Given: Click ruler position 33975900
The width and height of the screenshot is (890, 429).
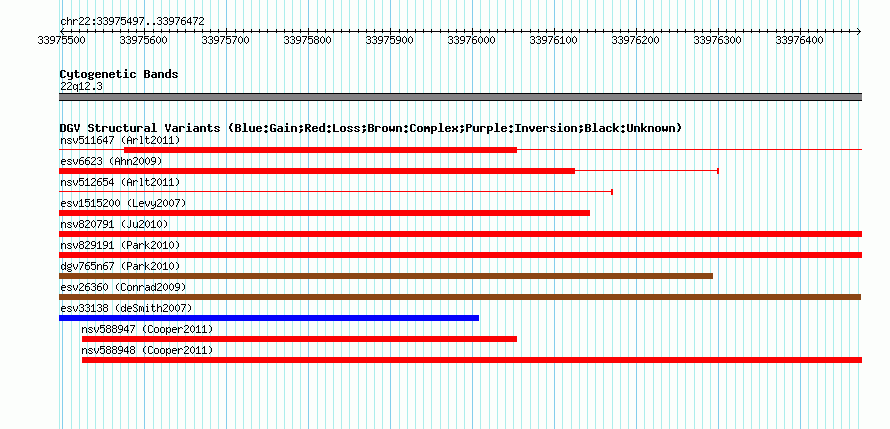Looking at the screenshot, I should coord(390,40).
